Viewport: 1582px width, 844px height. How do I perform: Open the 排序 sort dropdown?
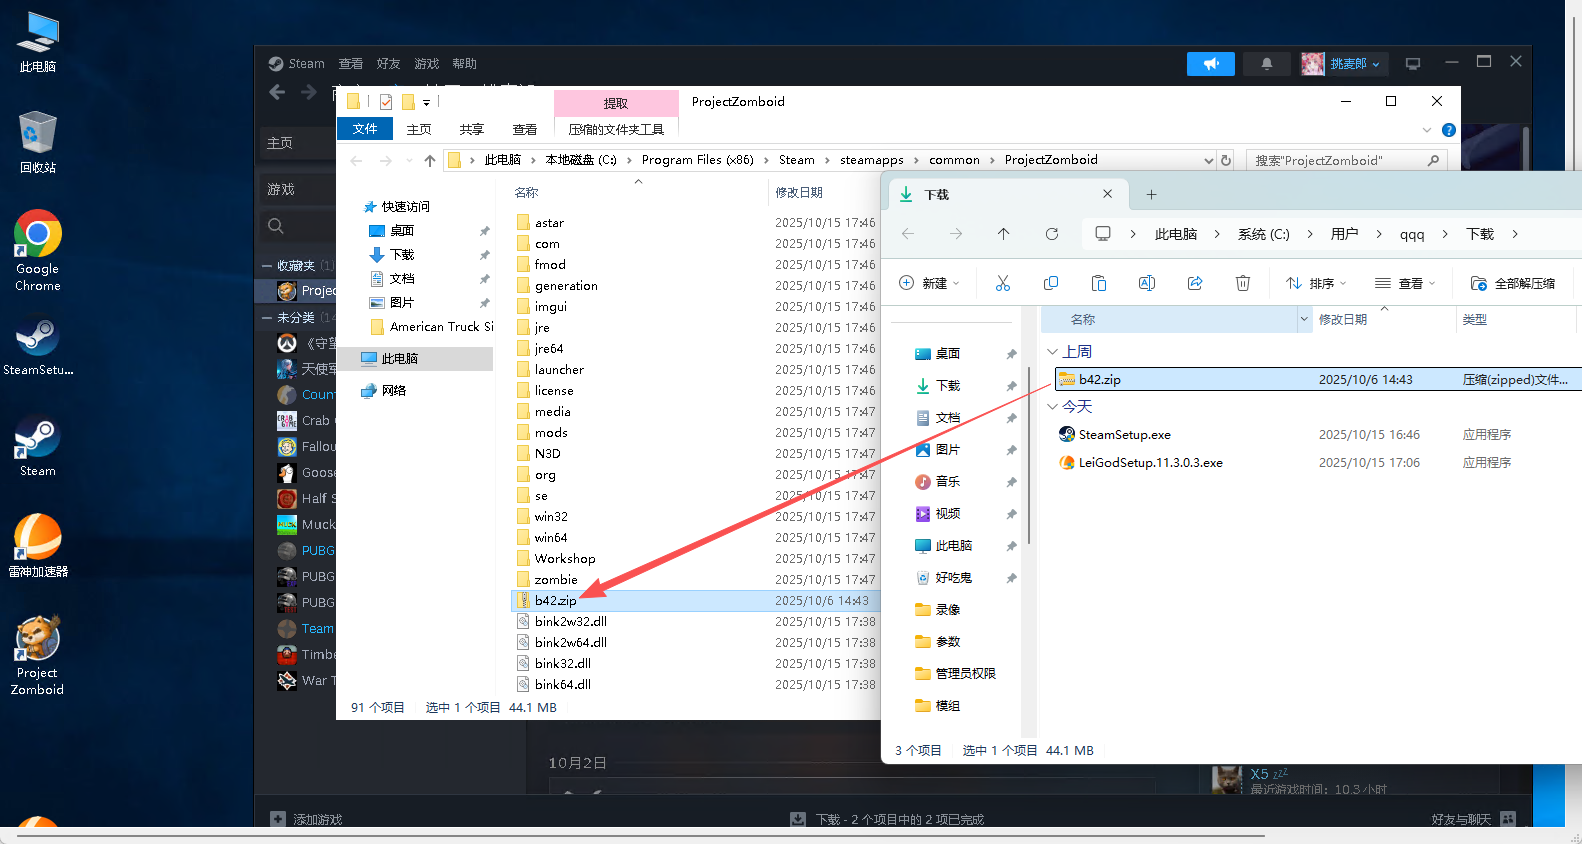[1317, 283]
